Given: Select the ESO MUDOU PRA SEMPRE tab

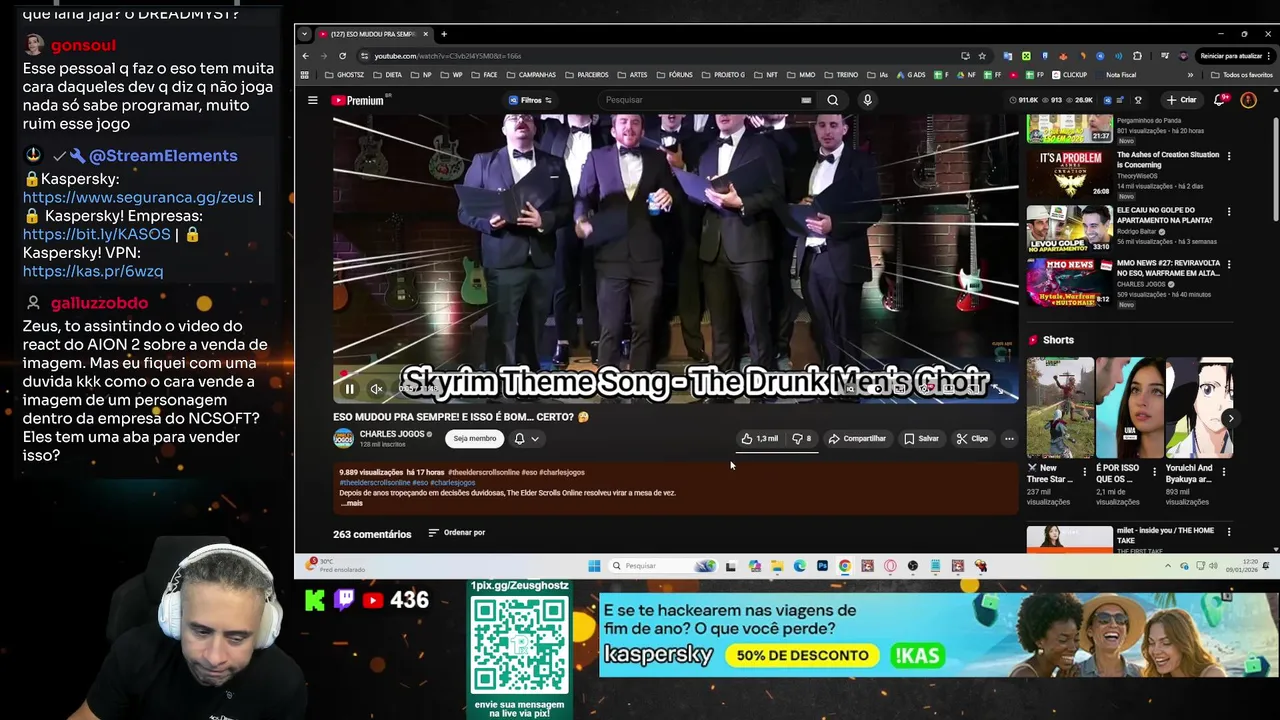Looking at the screenshot, I should click(x=375, y=34).
